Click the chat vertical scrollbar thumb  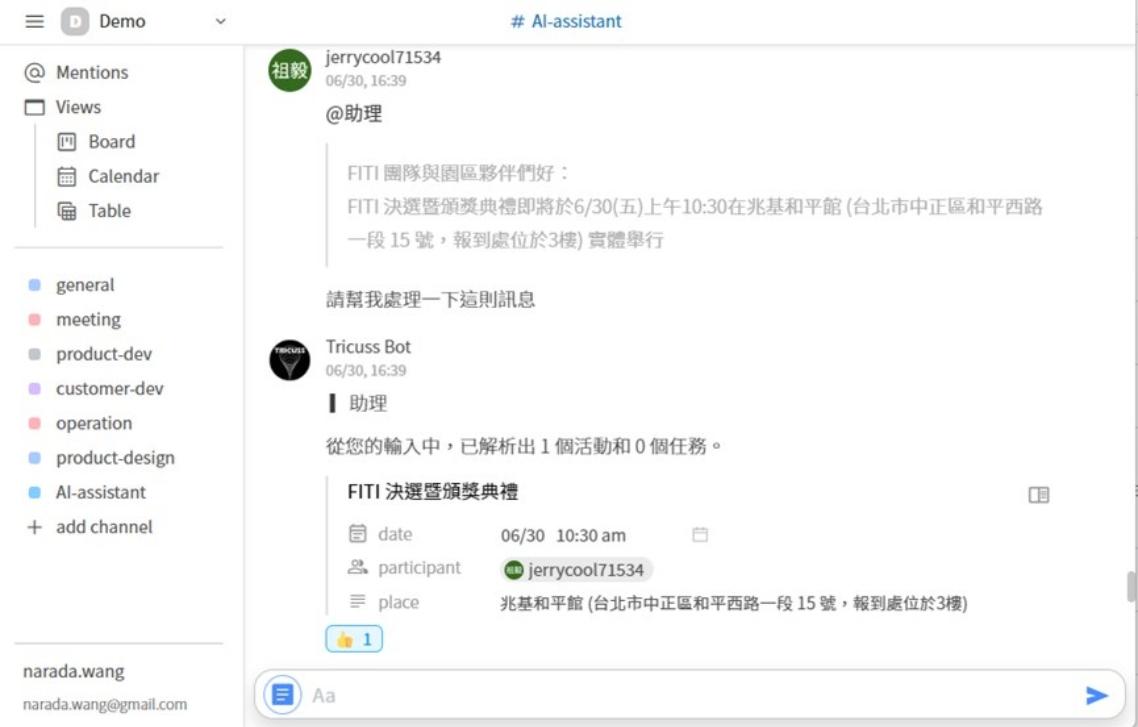coord(1131,586)
